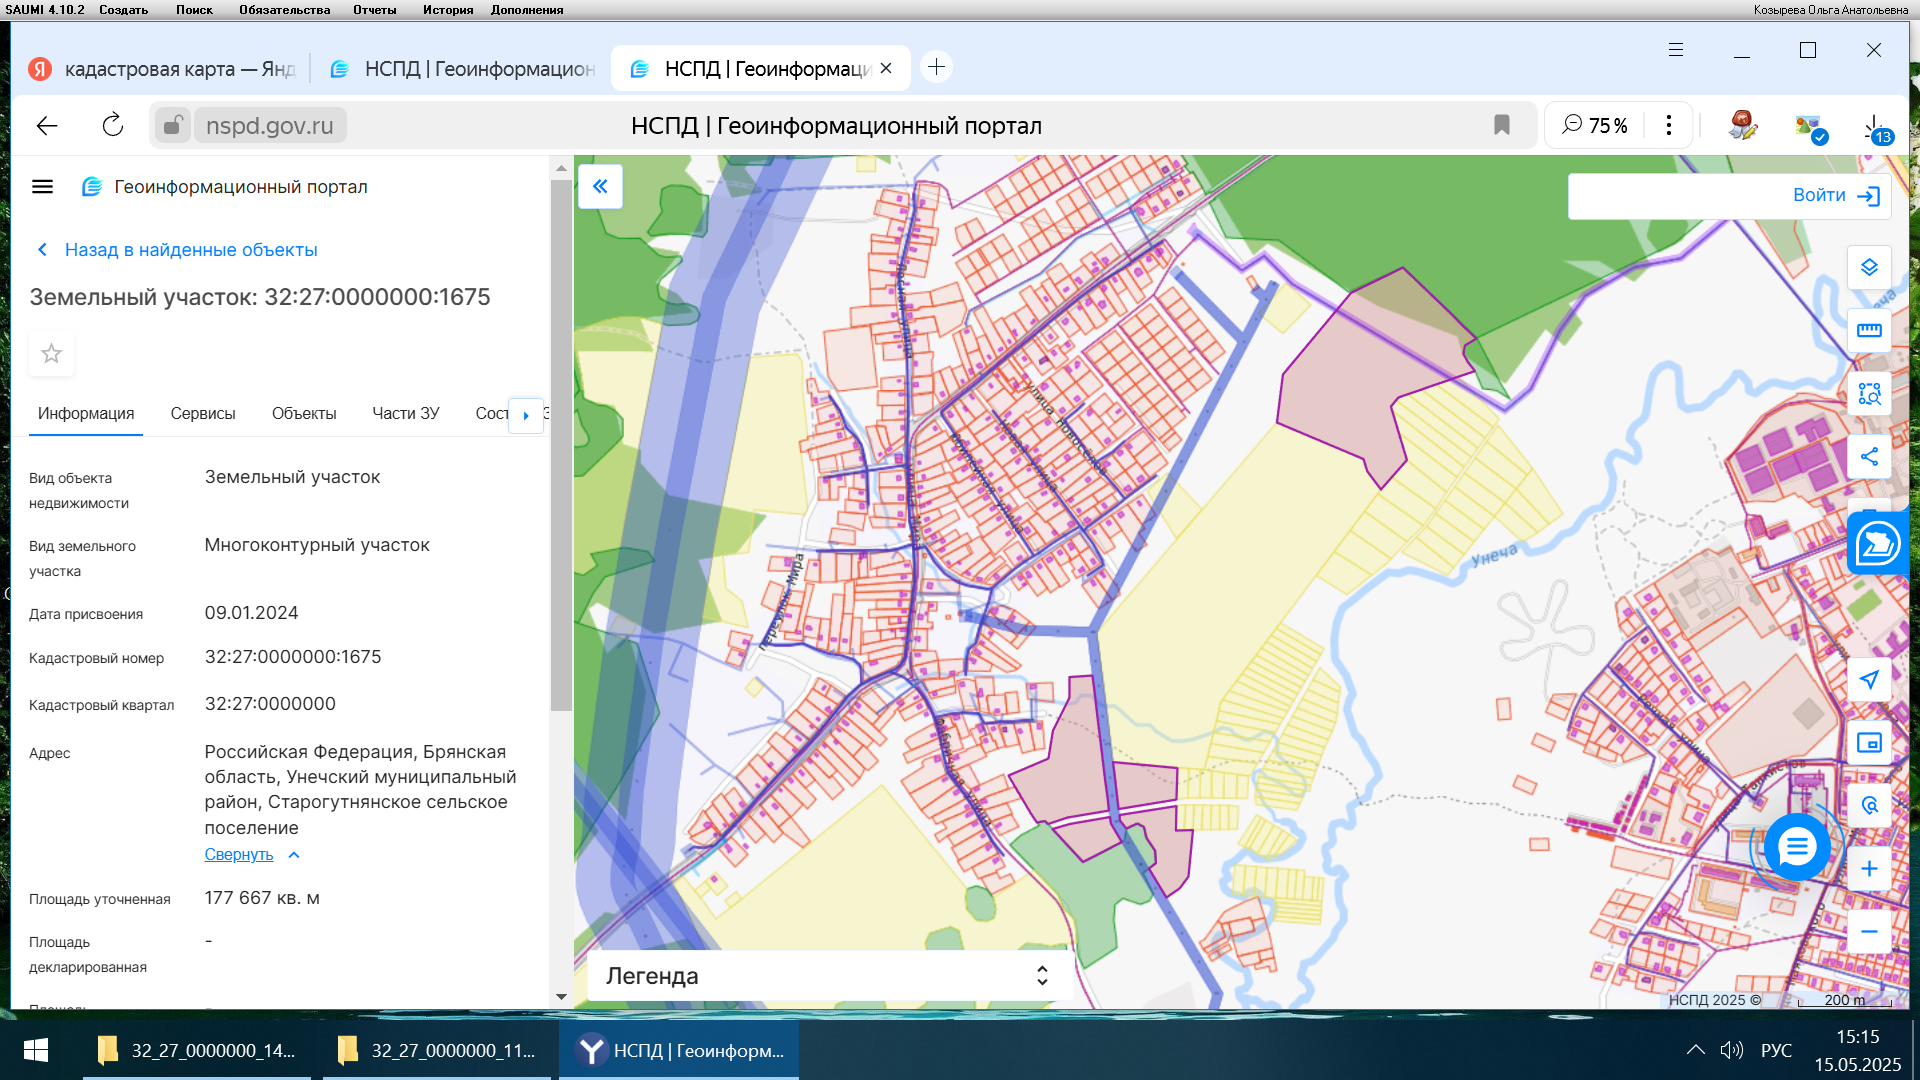The height and width of the screenshot is (1080, 1920).
Task: Open Обязательства menu in SAUMI
Action: [x=285, y=10]
